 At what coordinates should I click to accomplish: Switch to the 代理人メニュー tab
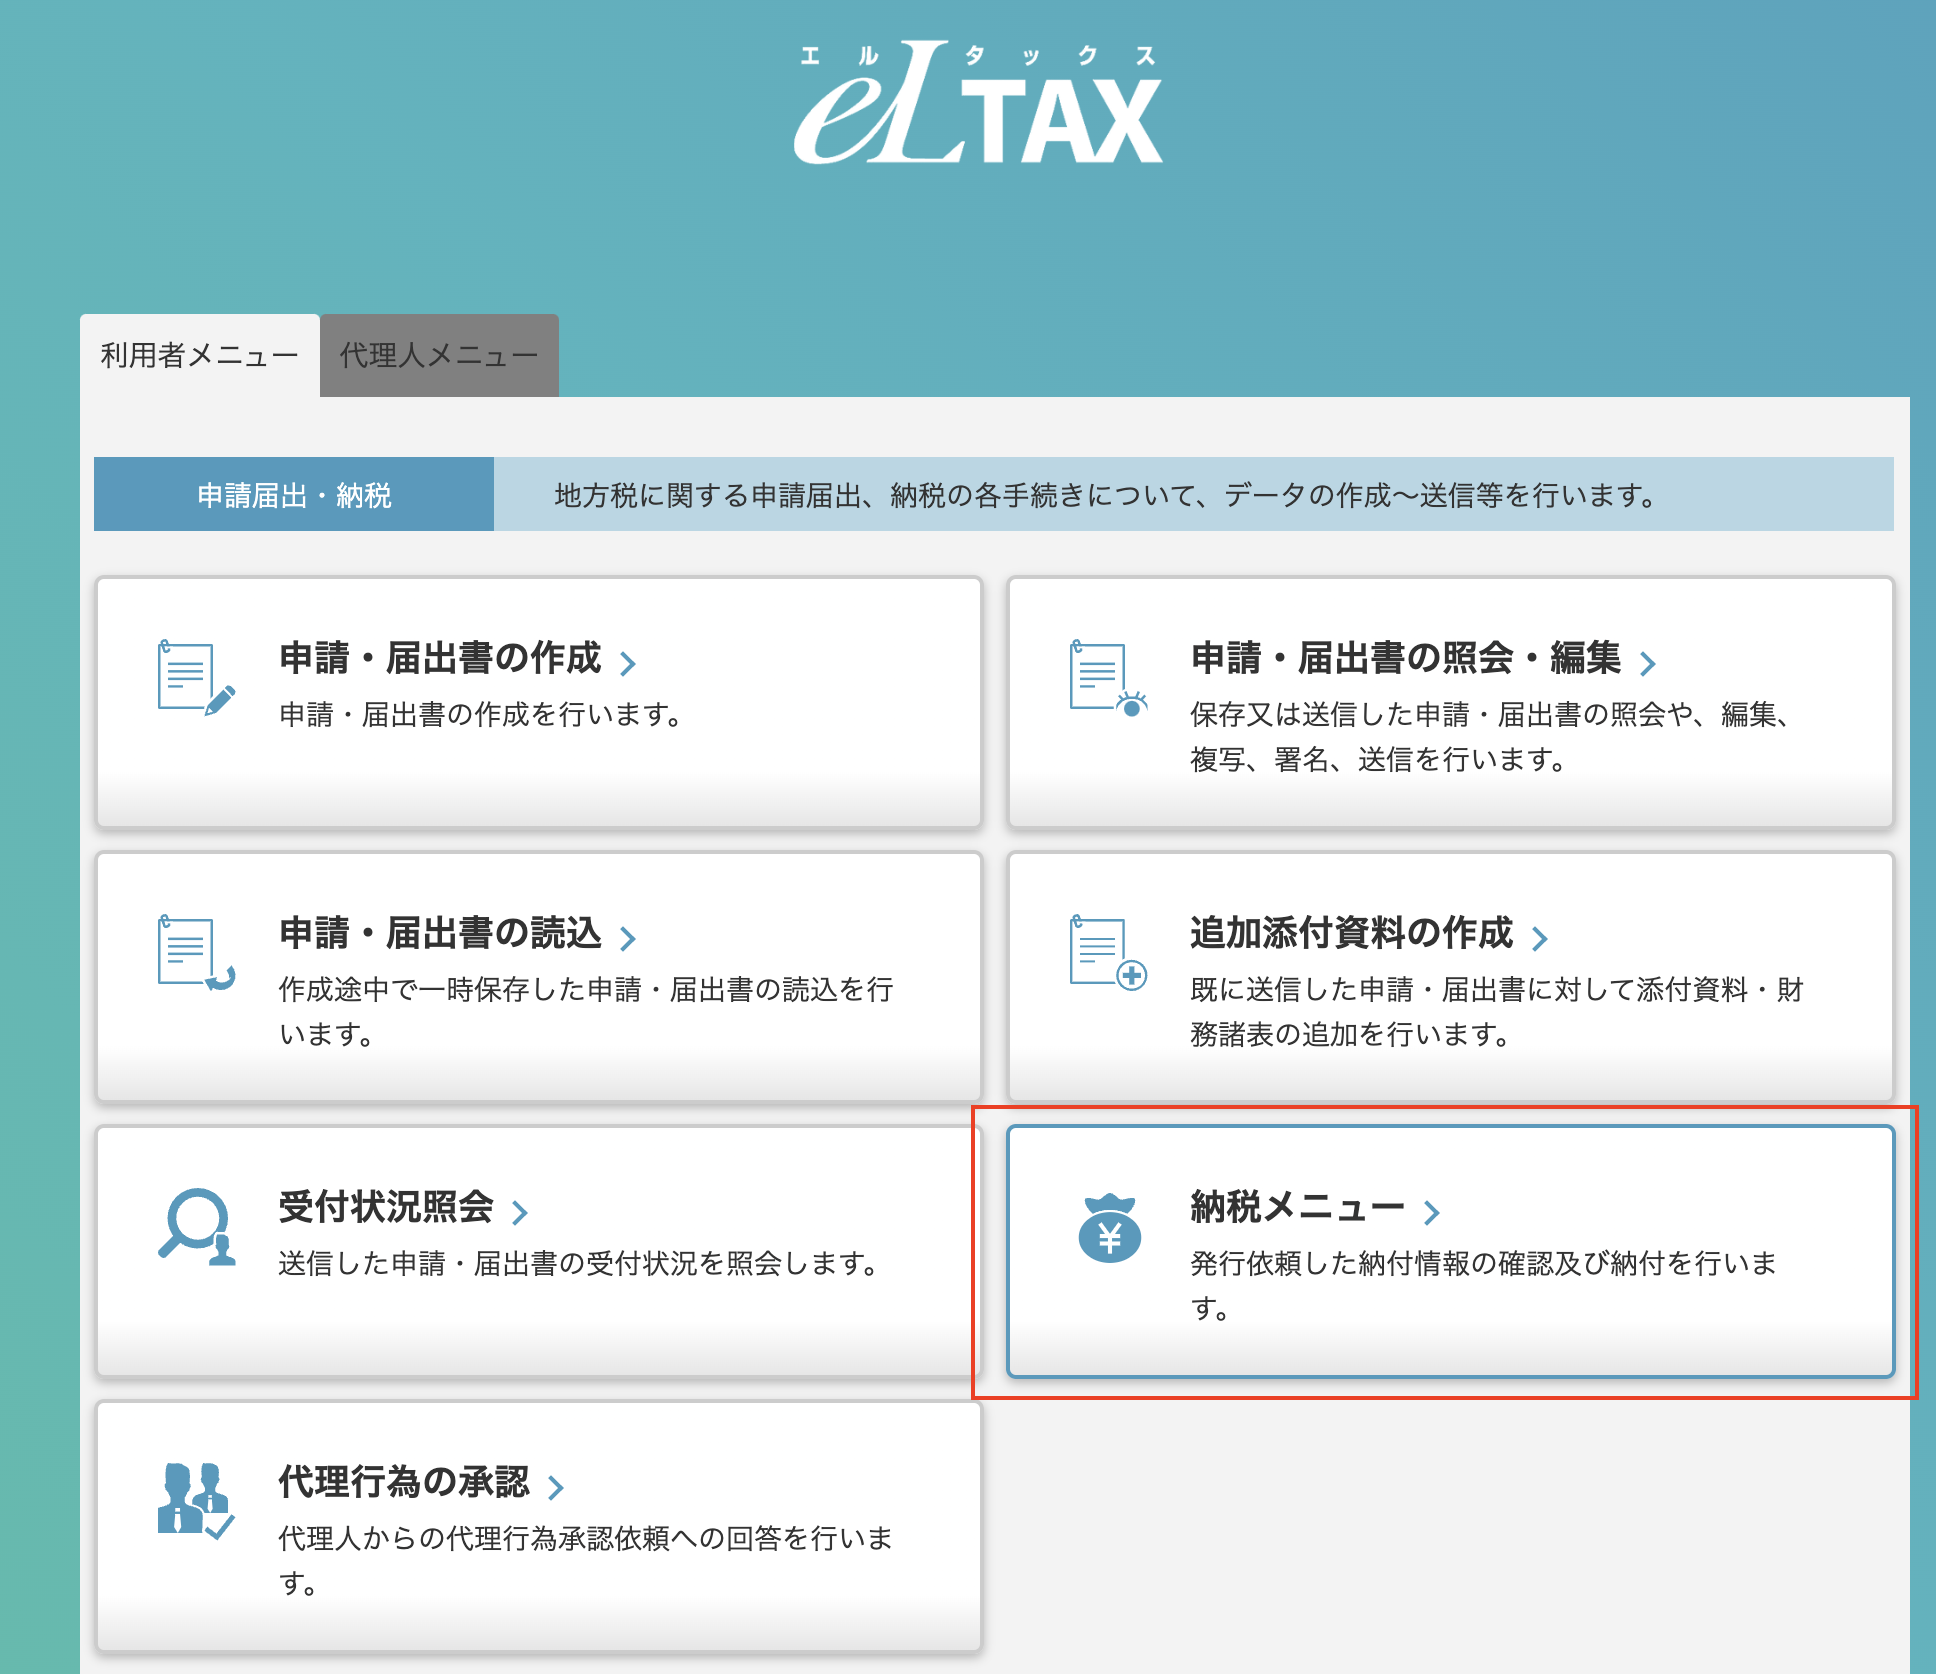(x=439, y=355)
